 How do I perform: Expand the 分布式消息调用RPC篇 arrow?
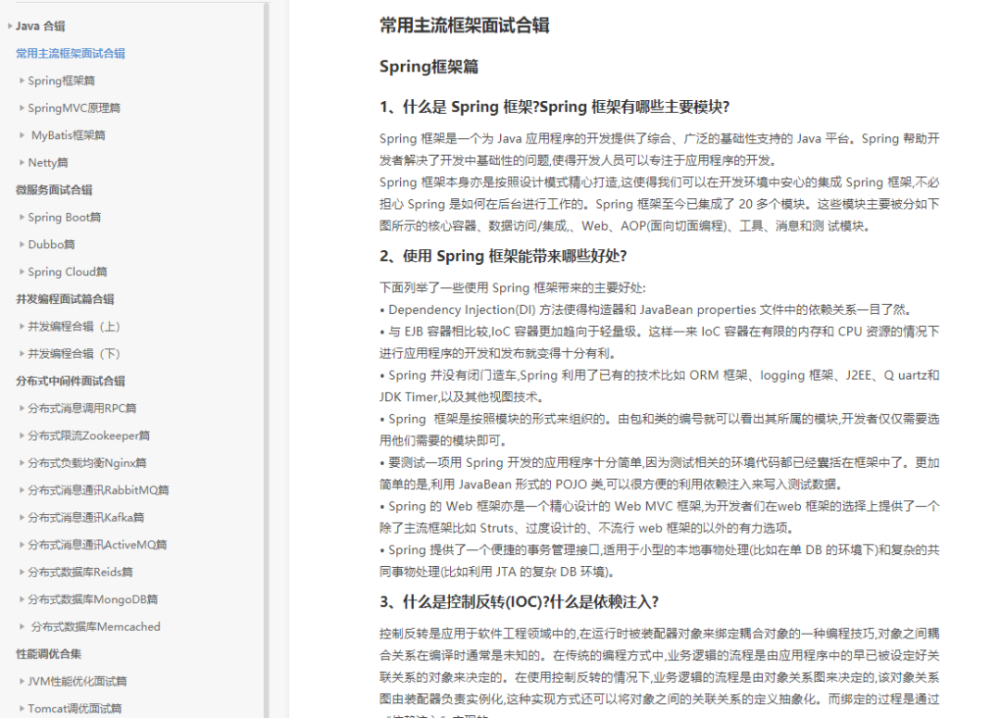point(22,408)
